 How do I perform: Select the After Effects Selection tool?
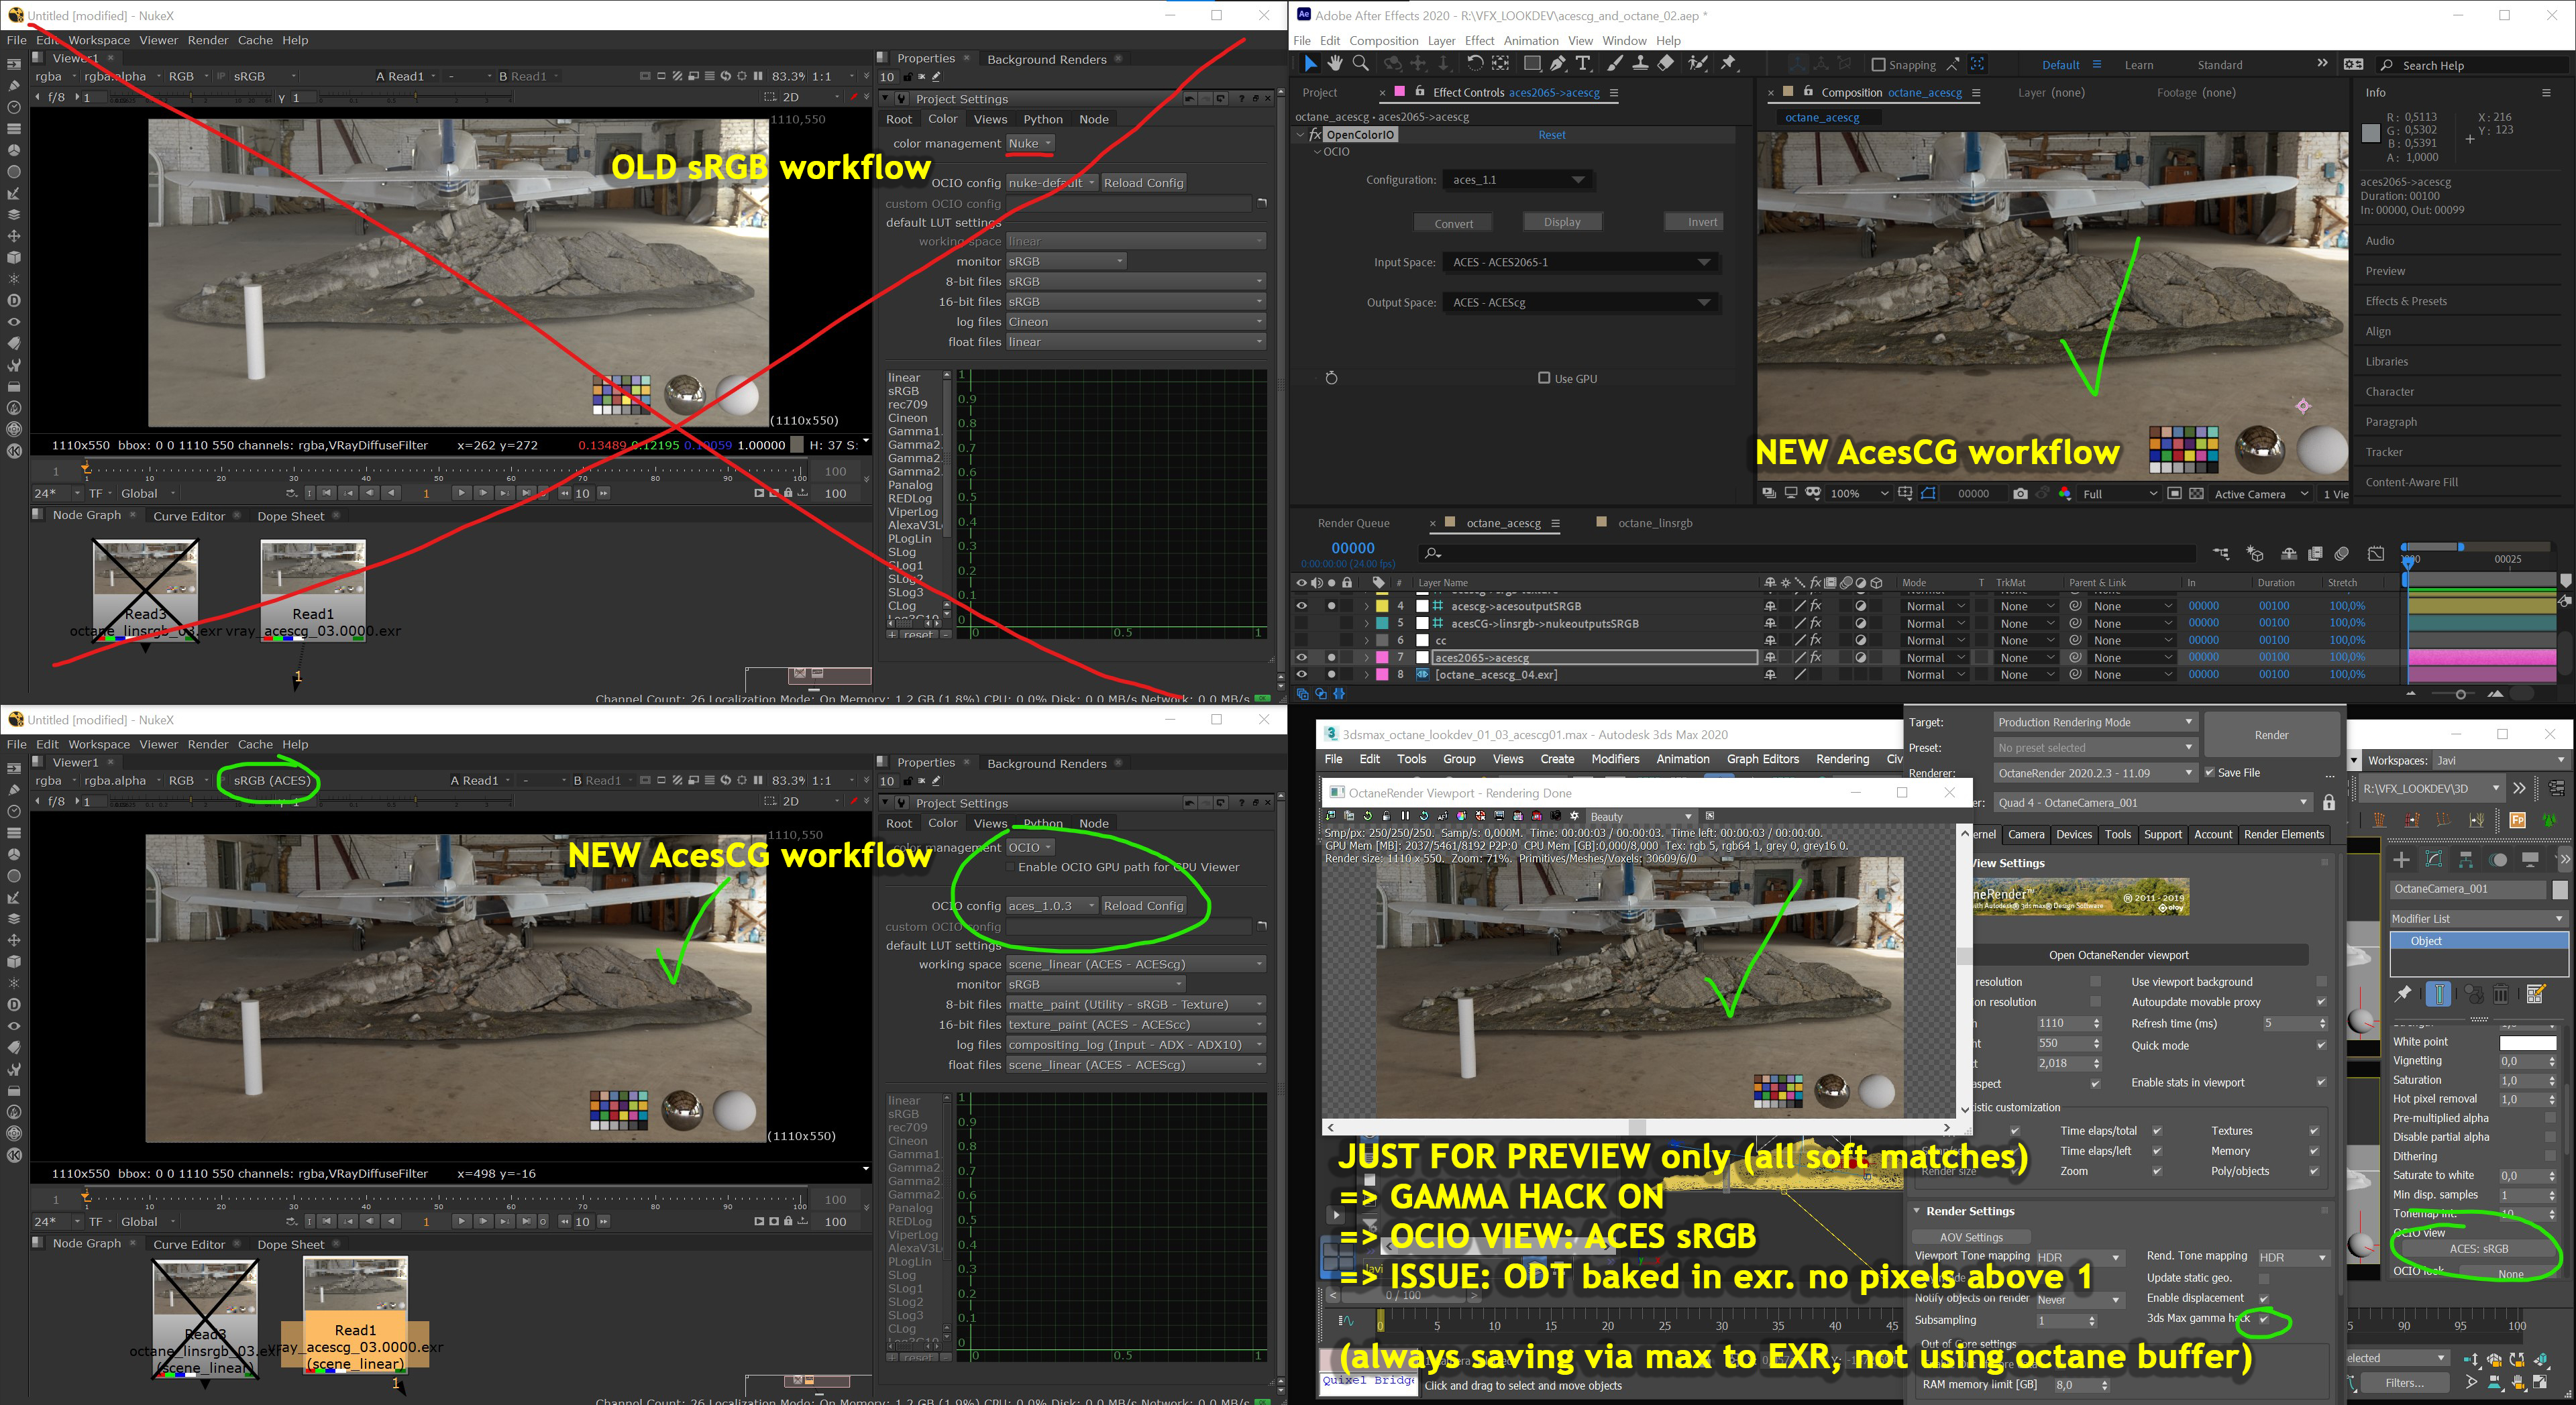coord(1310,64)
